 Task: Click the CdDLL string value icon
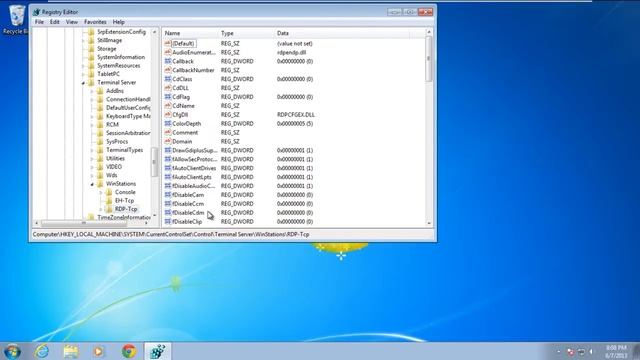coord(167,88)
